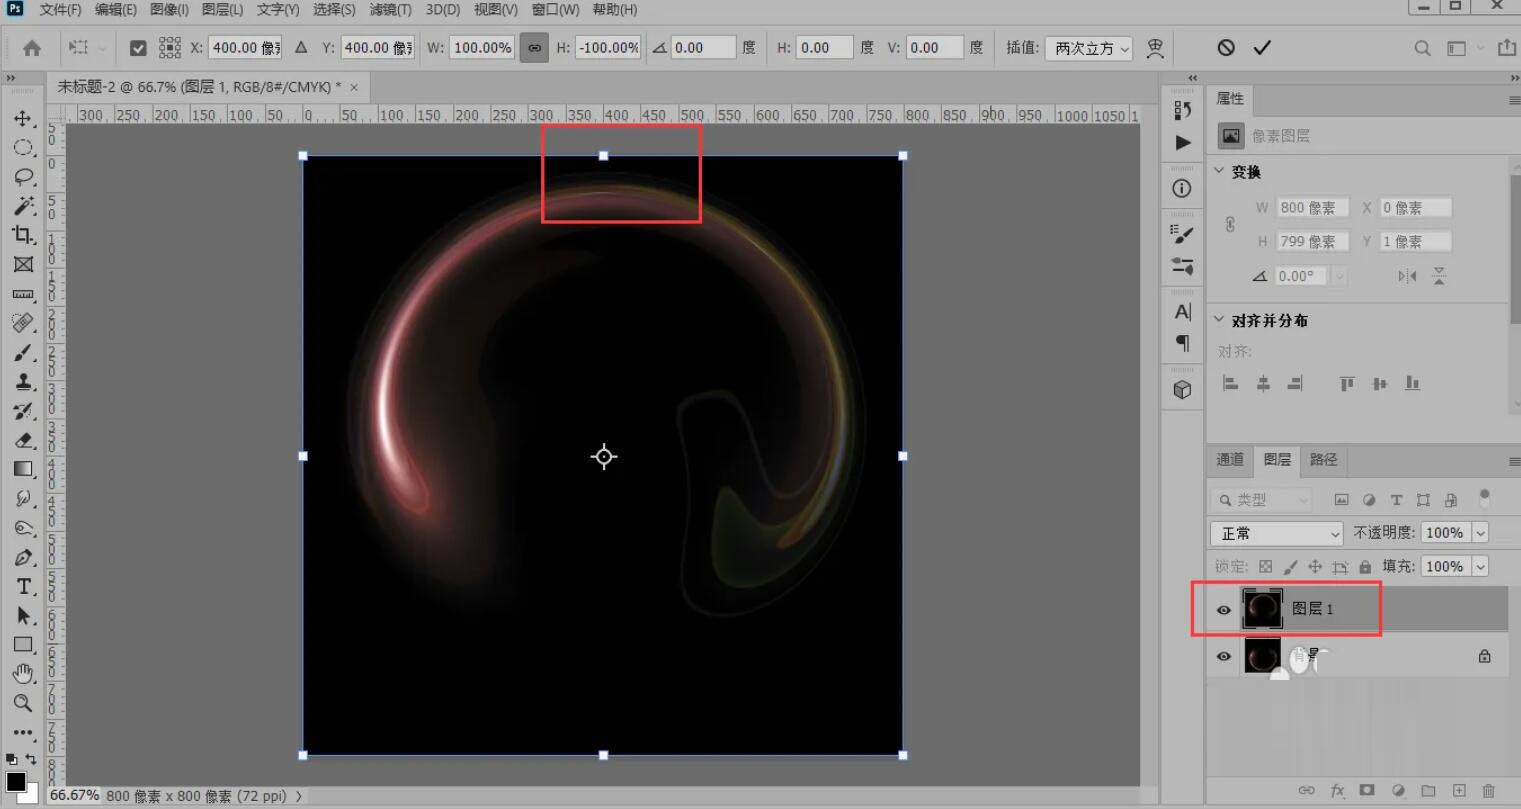Hide the 图层 1 layer
Screen dimensions: 1521x809
click(1223, 608)
